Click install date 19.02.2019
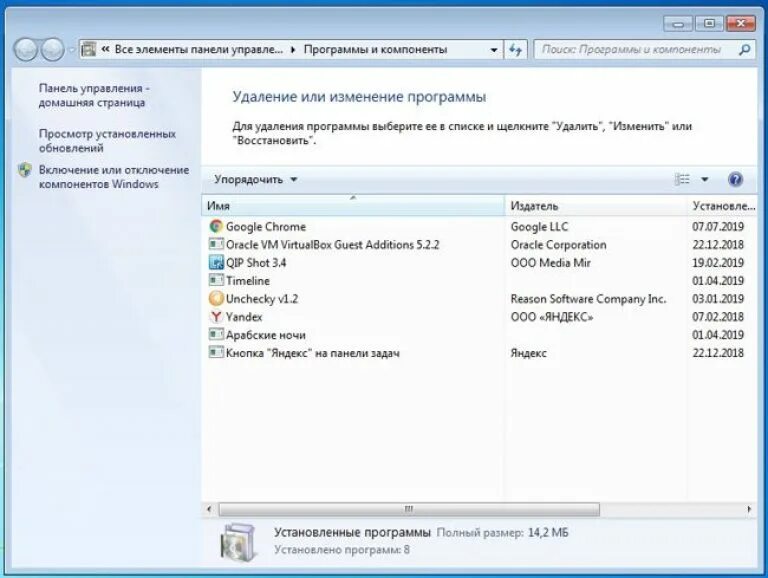 [718, 263]
